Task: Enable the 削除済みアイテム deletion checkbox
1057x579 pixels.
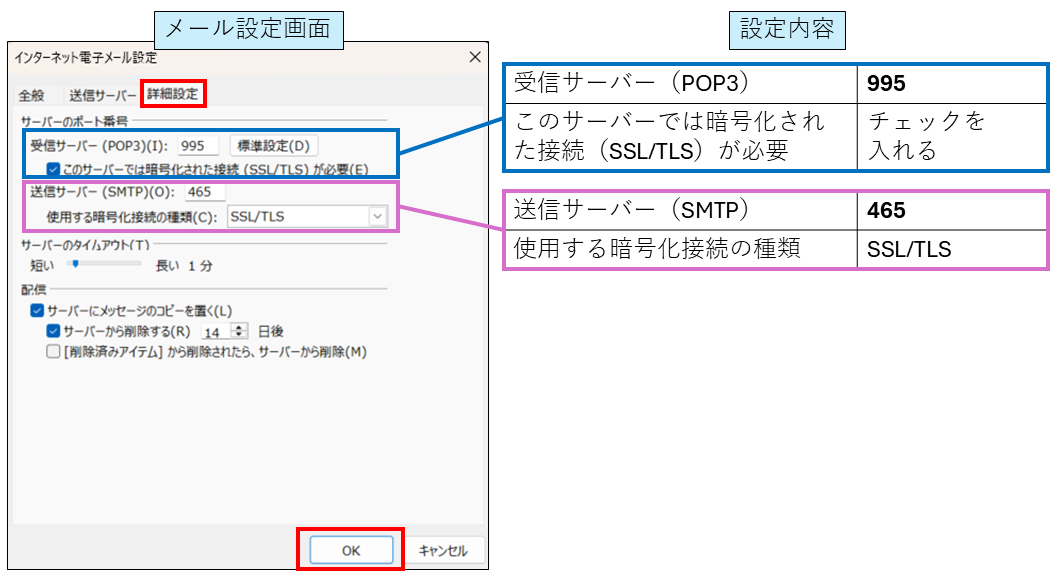Action: [53, 352]
